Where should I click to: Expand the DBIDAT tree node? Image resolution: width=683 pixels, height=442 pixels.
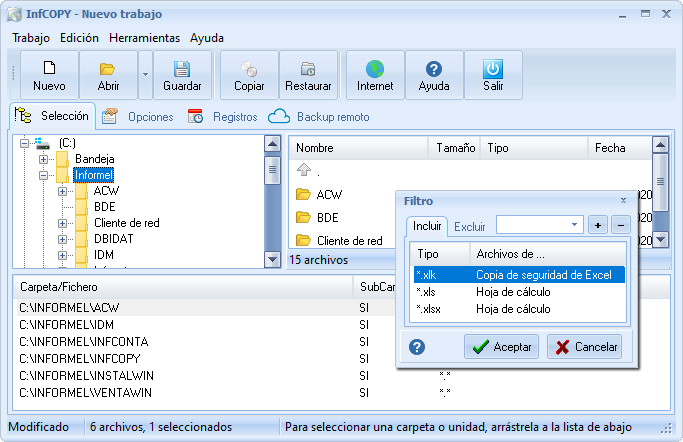(62, 239)
